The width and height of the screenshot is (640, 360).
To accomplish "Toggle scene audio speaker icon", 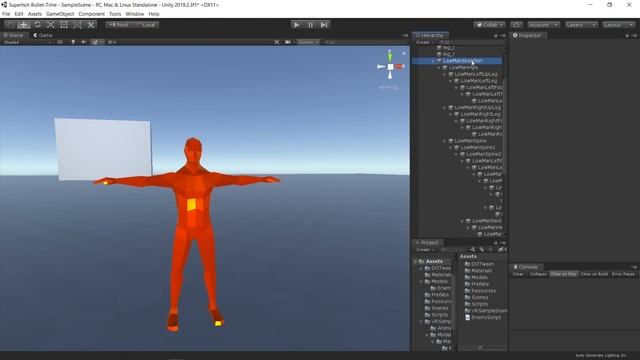I will [x=83, y=42].
